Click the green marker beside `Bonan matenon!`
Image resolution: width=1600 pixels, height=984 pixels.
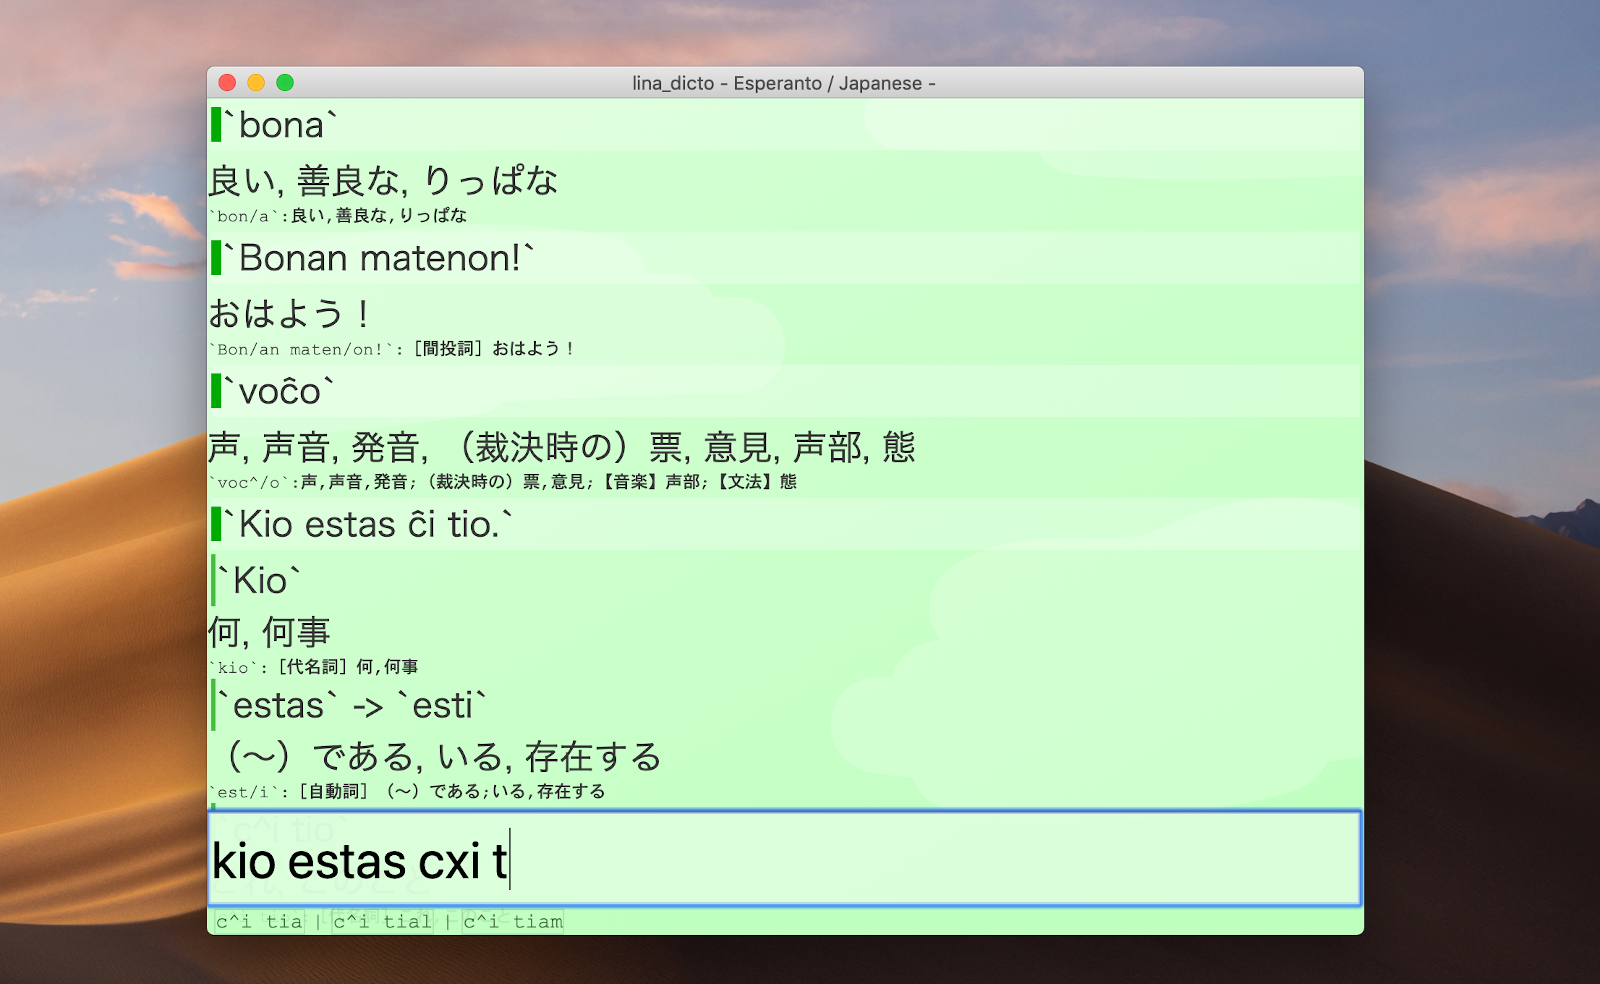pos(216,258)
